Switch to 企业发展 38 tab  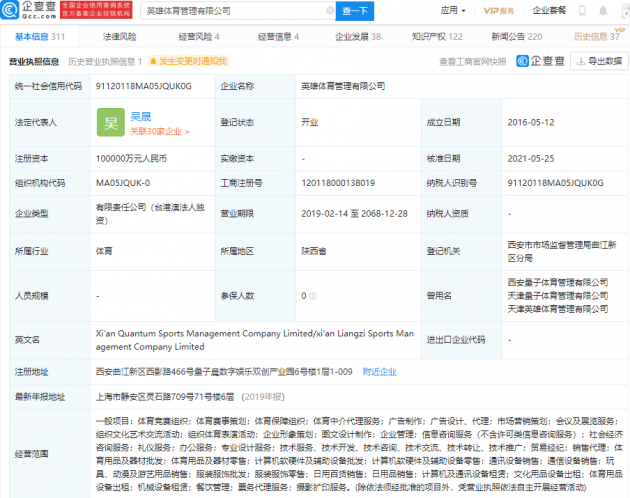click(358, 37)
